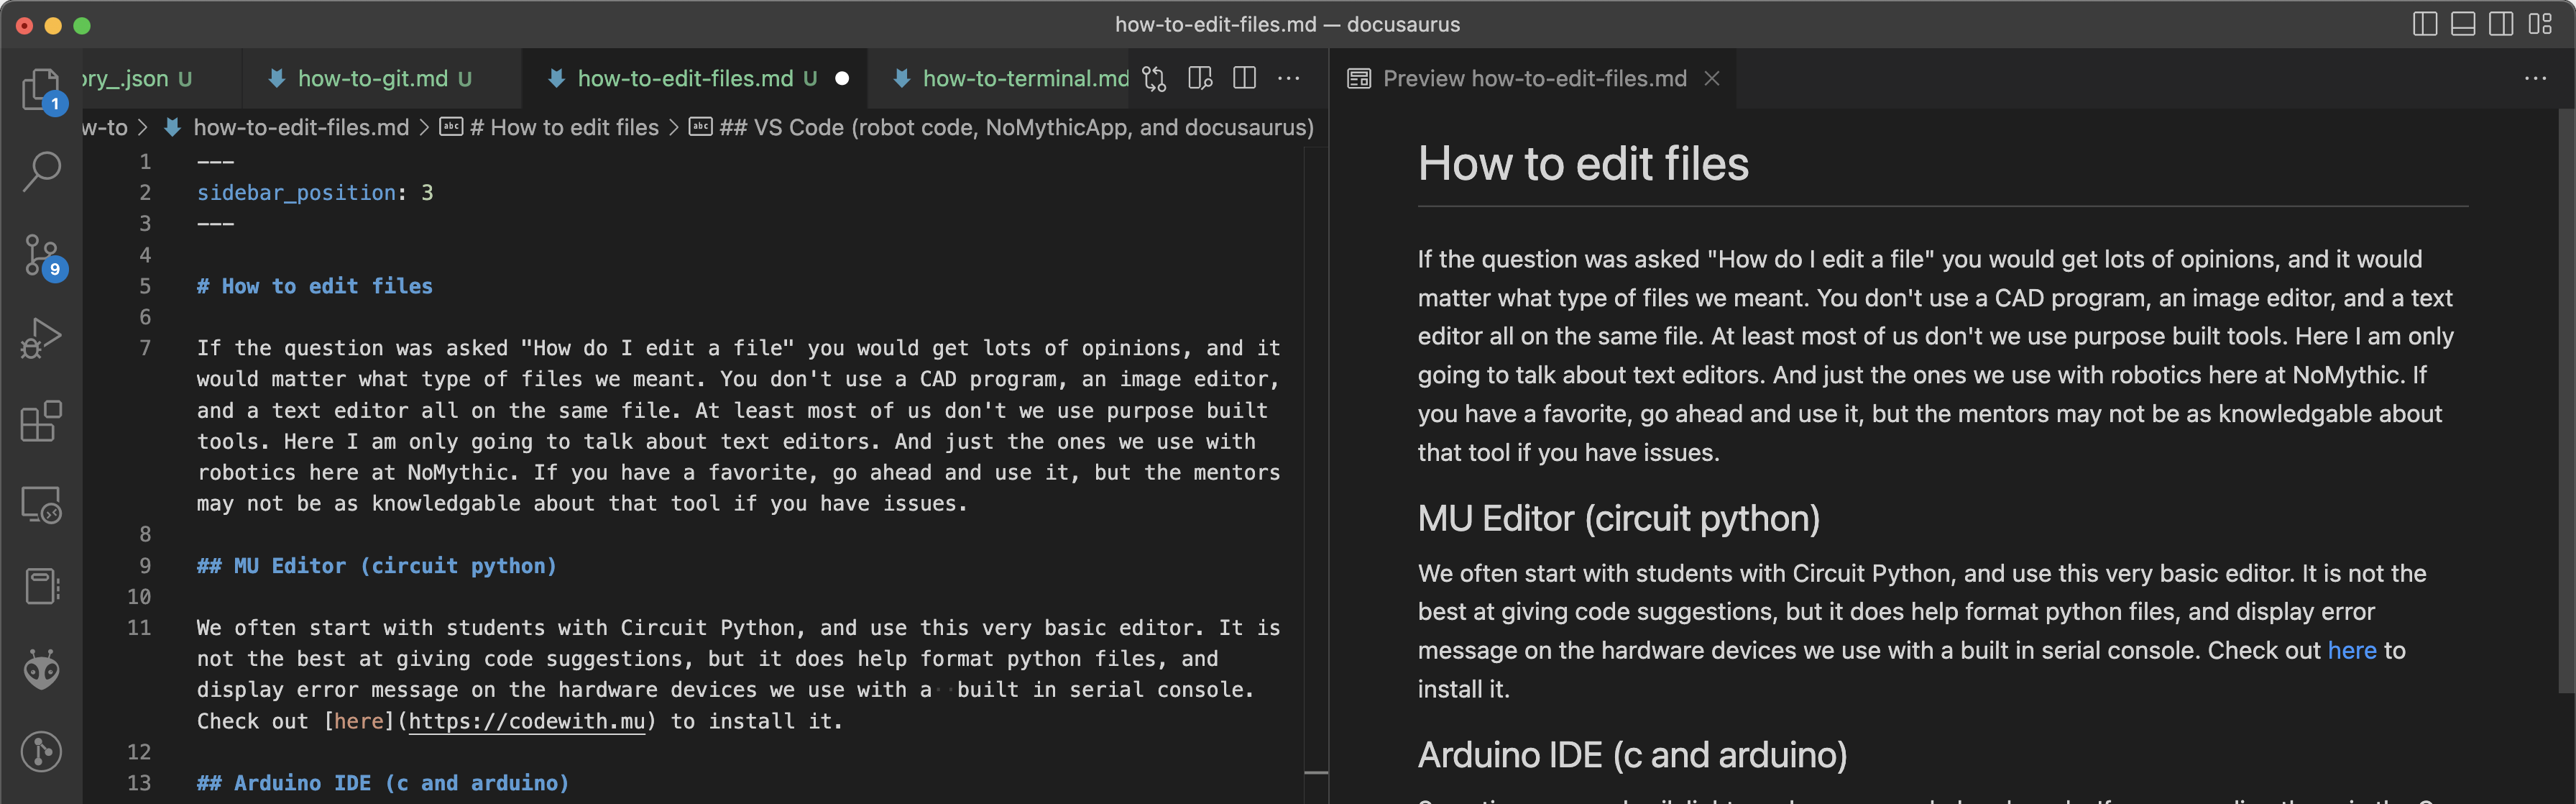Click '## MU Editor (circuit python)' in editor
Screen dimensions: 2576x804
(377, 566)
